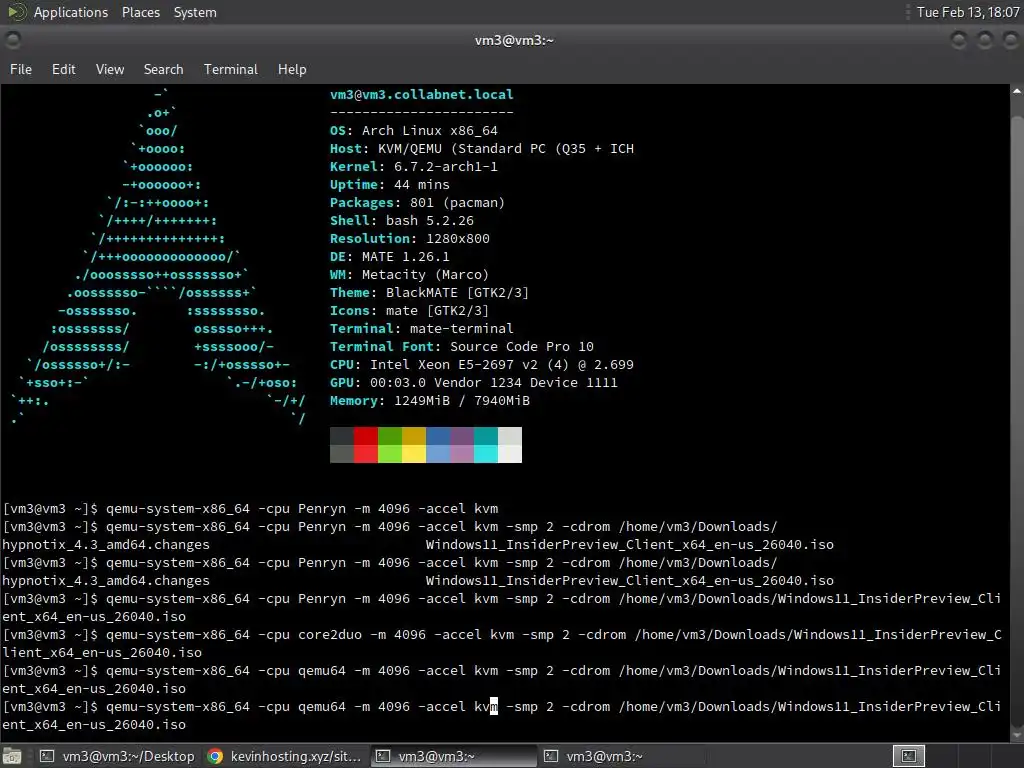1024x768 pixels.
Task: Click the vm3@vm3.collabnet.local heading
Action: coord(421,95)
